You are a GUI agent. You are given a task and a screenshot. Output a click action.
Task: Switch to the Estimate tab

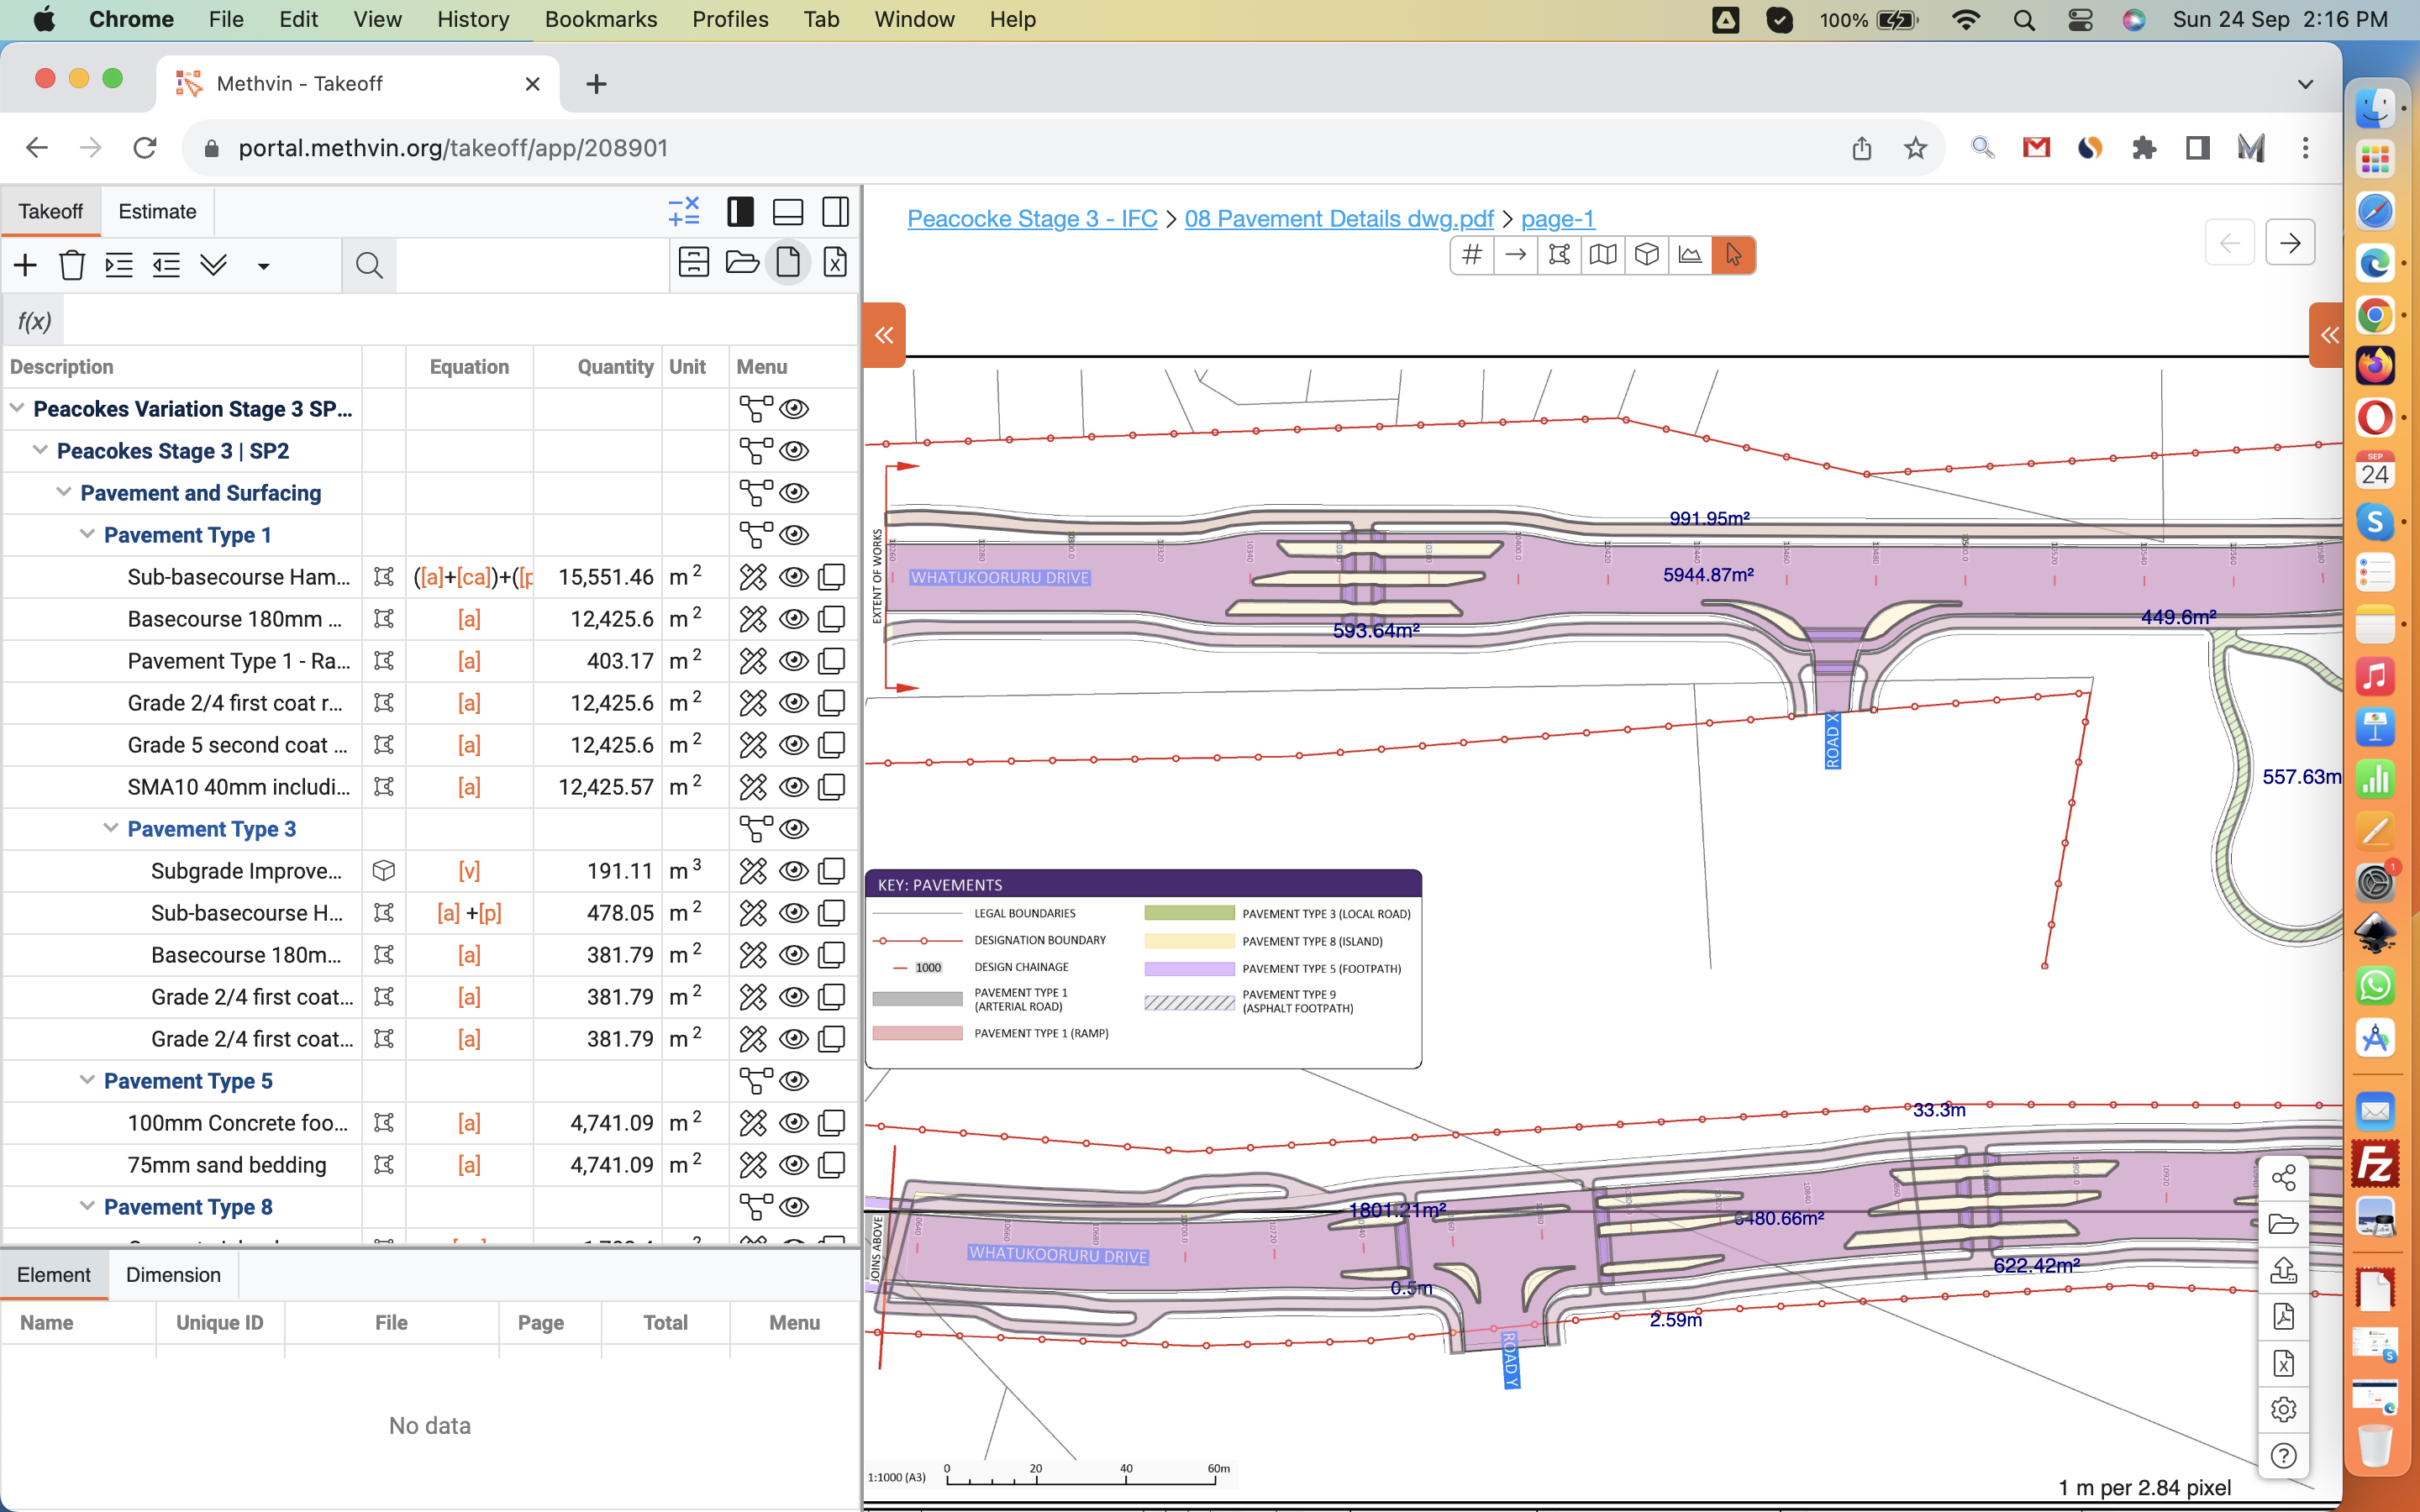(157, 211)
